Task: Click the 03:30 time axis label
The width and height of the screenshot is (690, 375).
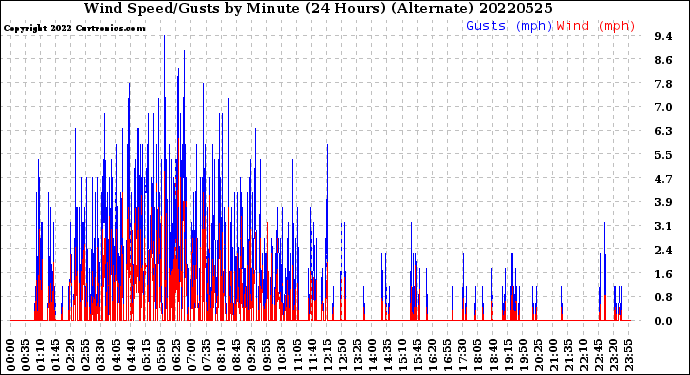Action: click(101, 355)
